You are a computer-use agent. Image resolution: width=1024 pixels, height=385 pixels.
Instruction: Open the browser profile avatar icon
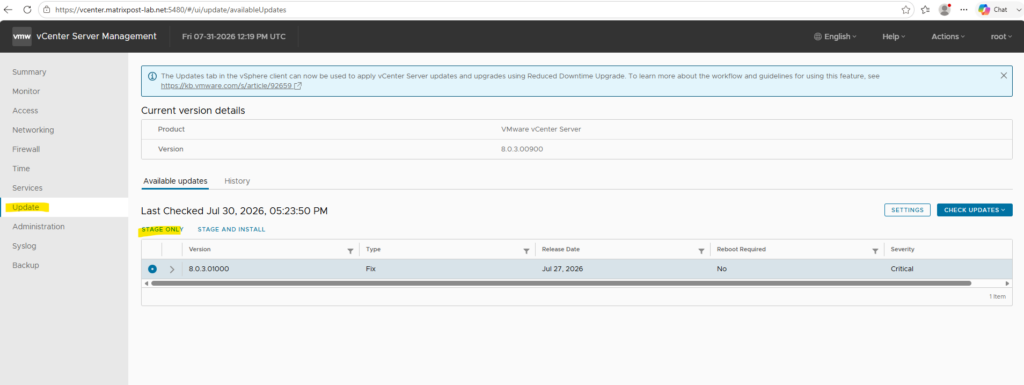coord(944,10)
